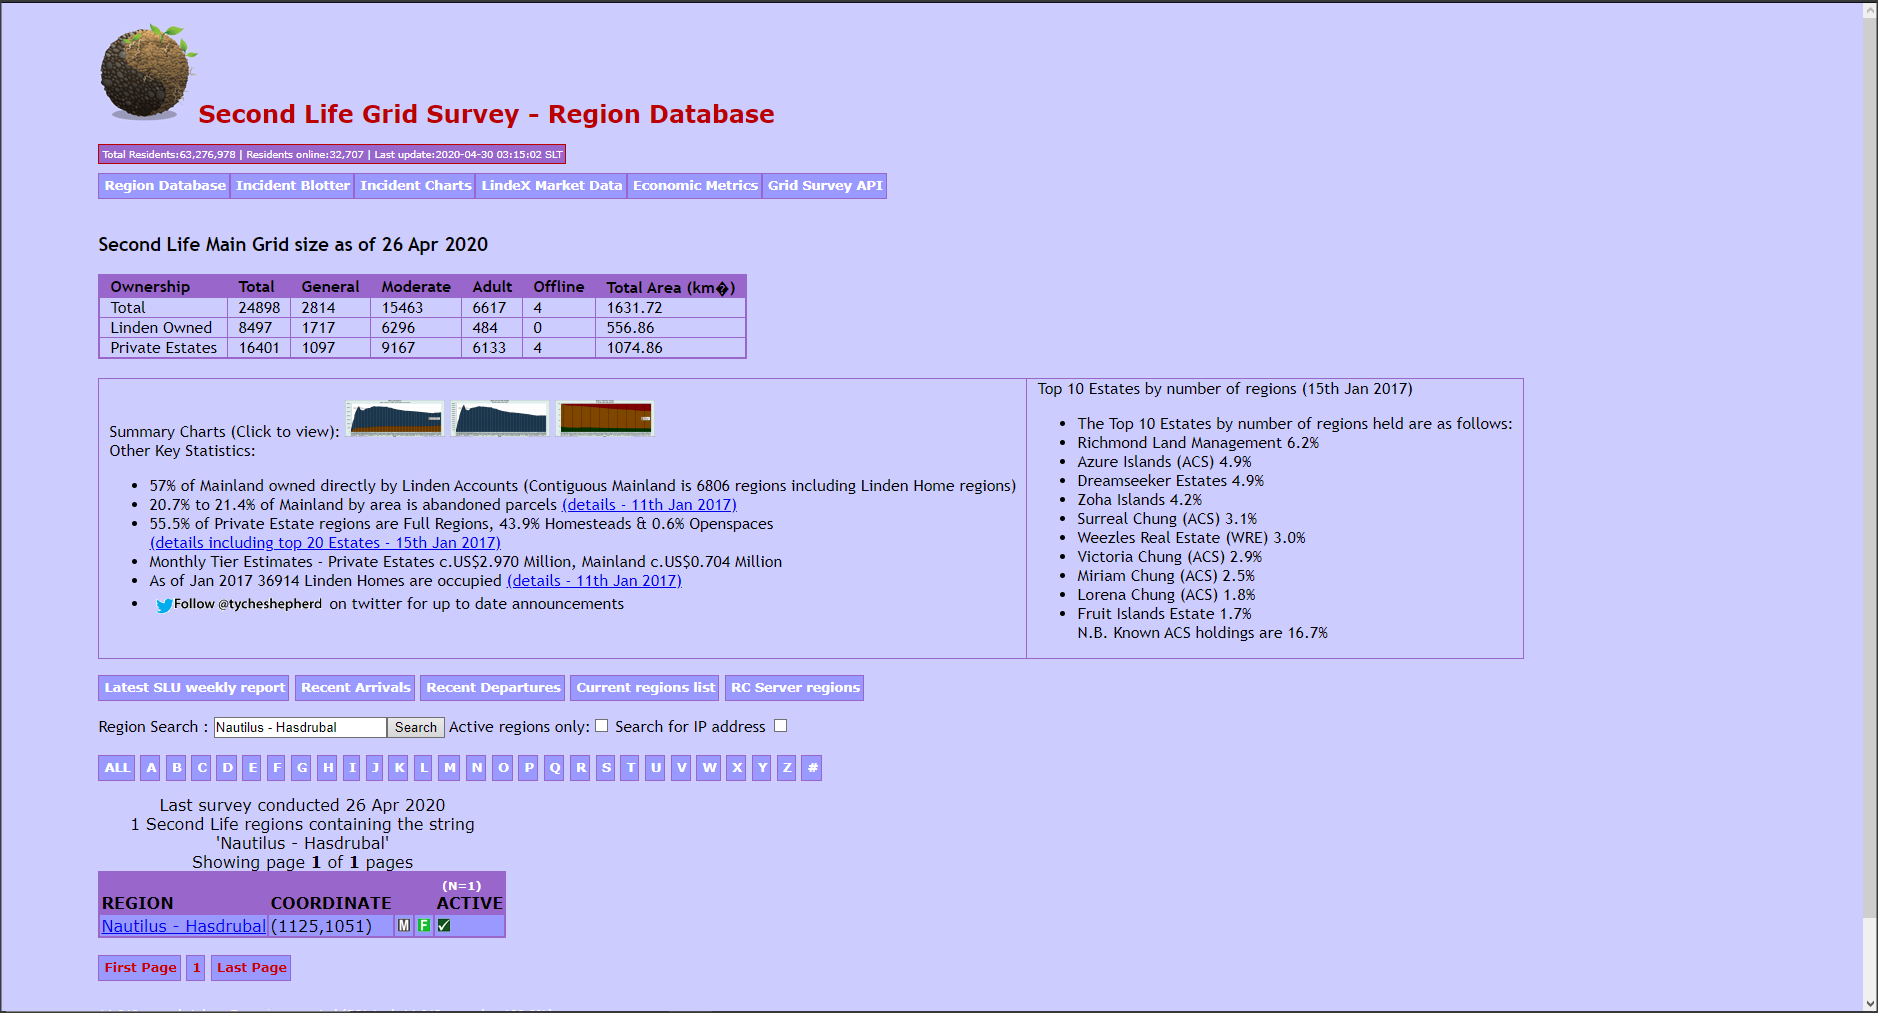The image size is (1878, 1013).
Task: Open the Grid Survey API tab
Action: tap(825, 186)
